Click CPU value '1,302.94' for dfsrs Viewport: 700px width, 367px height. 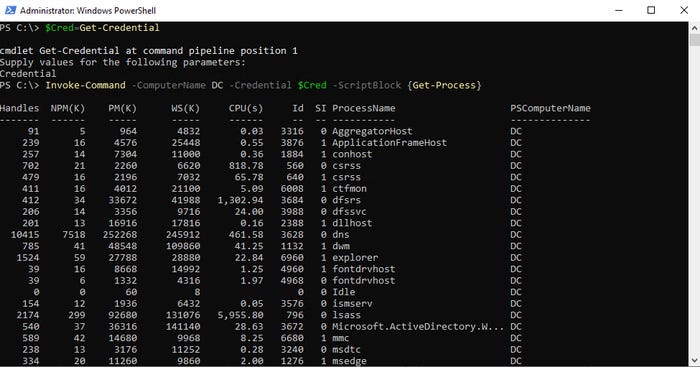click(241, 200)
